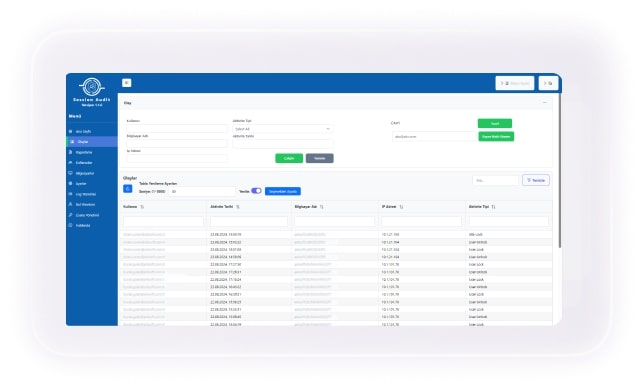Click the green Export Mail Gönder button
This screenshot has width=643, height=389.
[496, 136]
